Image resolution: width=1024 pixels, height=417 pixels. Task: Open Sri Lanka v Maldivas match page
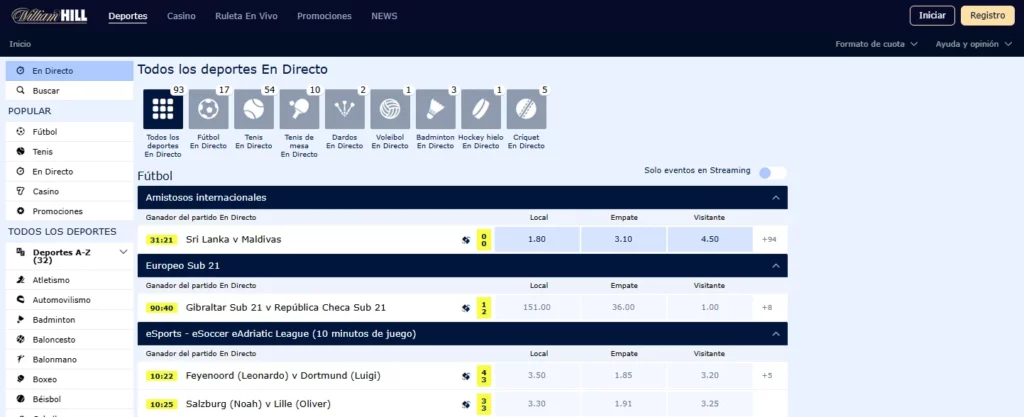coord(234,239)
